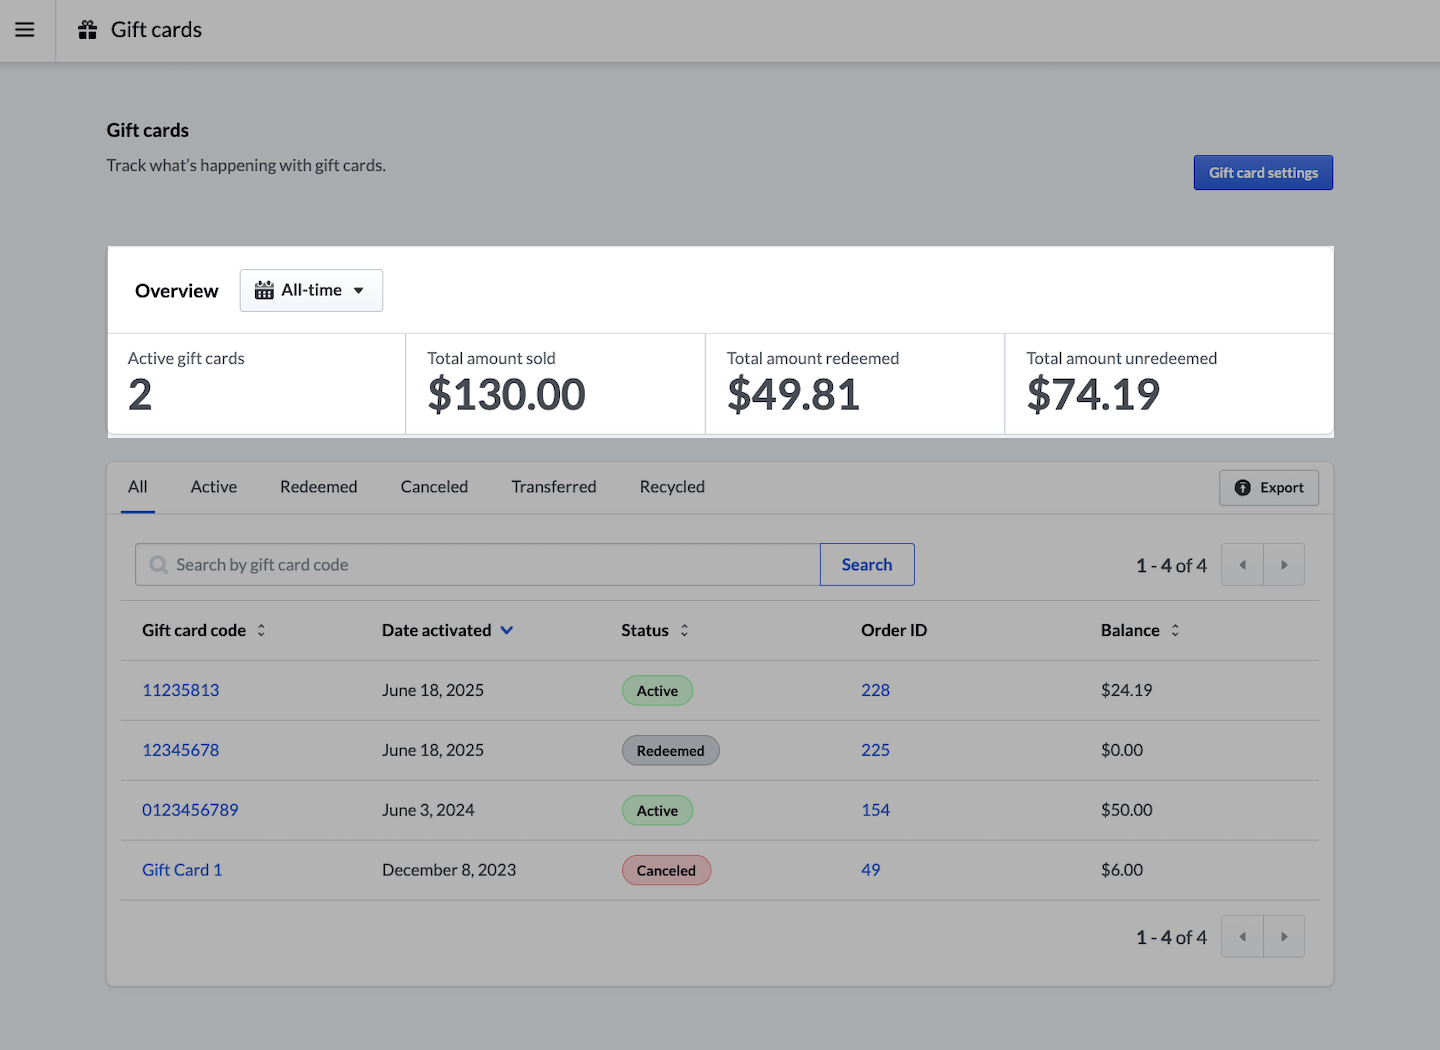Screen dimensions: 1440x1050
Task: Show the Canceled gift cards tab
Action: pos(434,487)
